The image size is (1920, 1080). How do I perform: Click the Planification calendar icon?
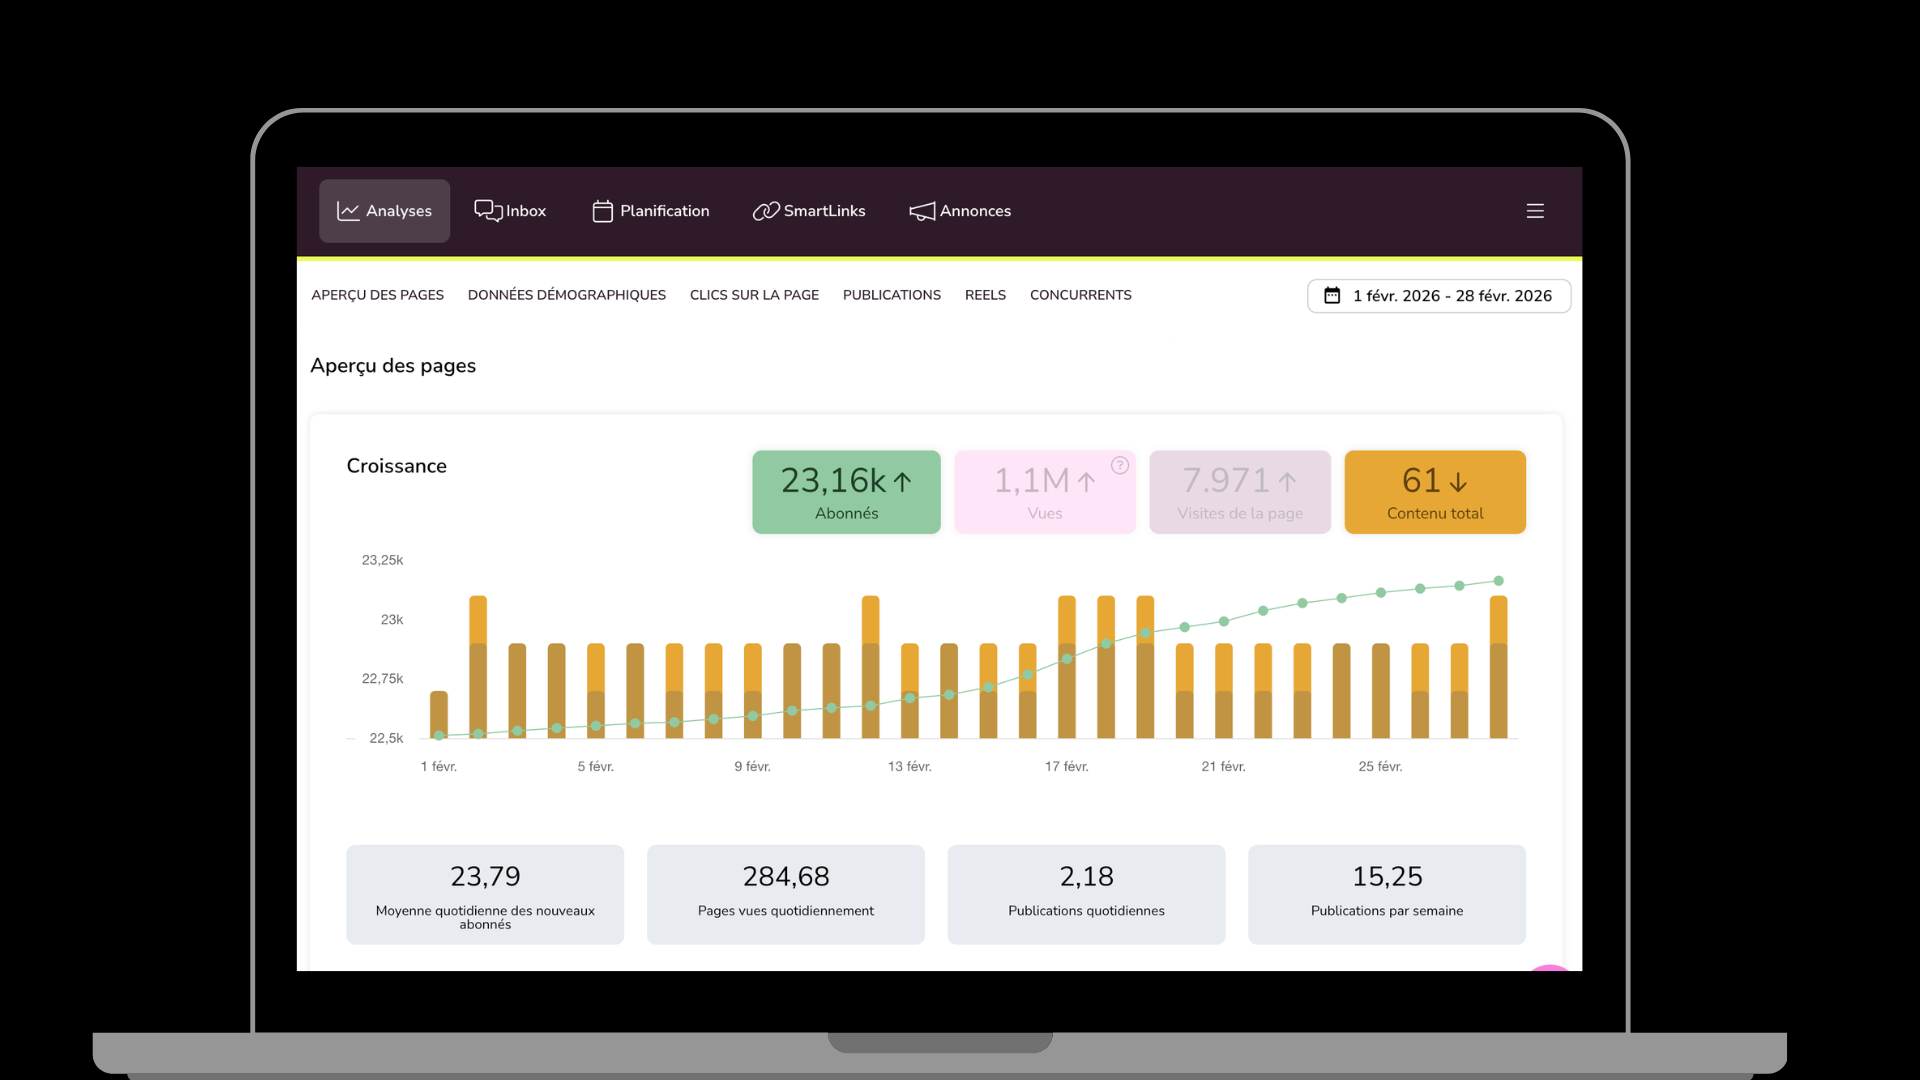click(602, 211)
